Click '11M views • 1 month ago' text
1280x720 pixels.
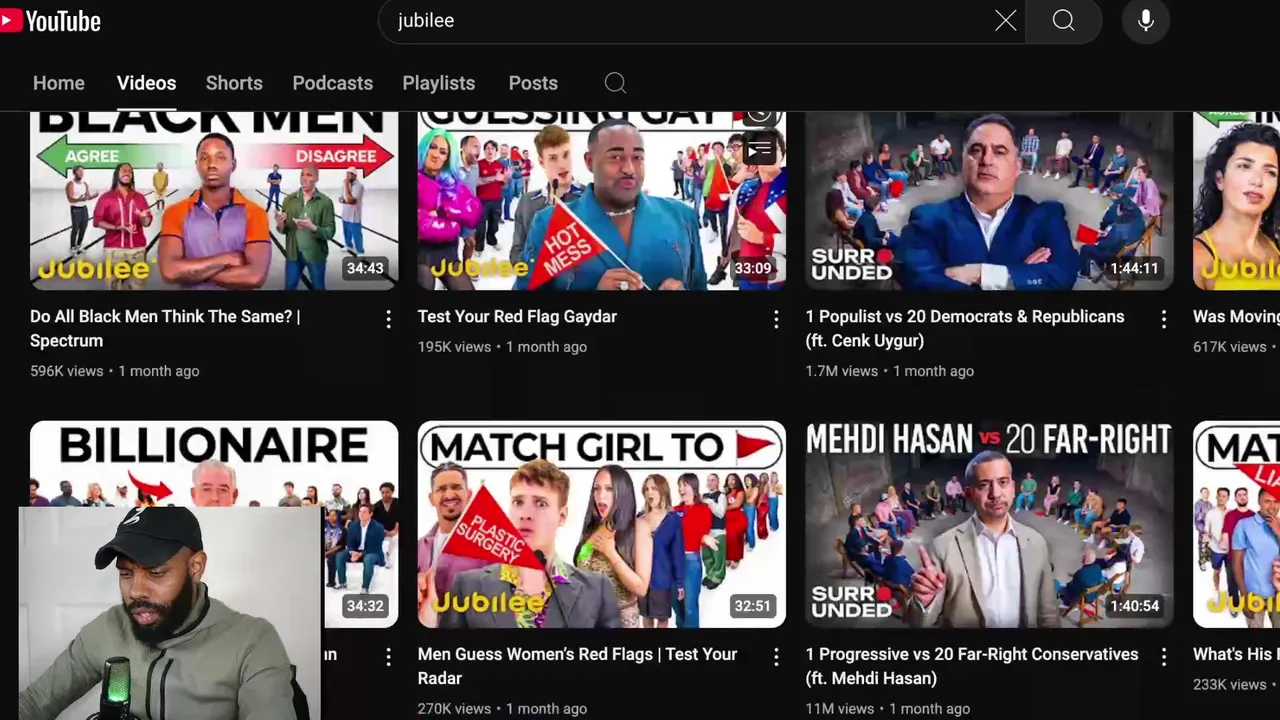tap(888, 708)
